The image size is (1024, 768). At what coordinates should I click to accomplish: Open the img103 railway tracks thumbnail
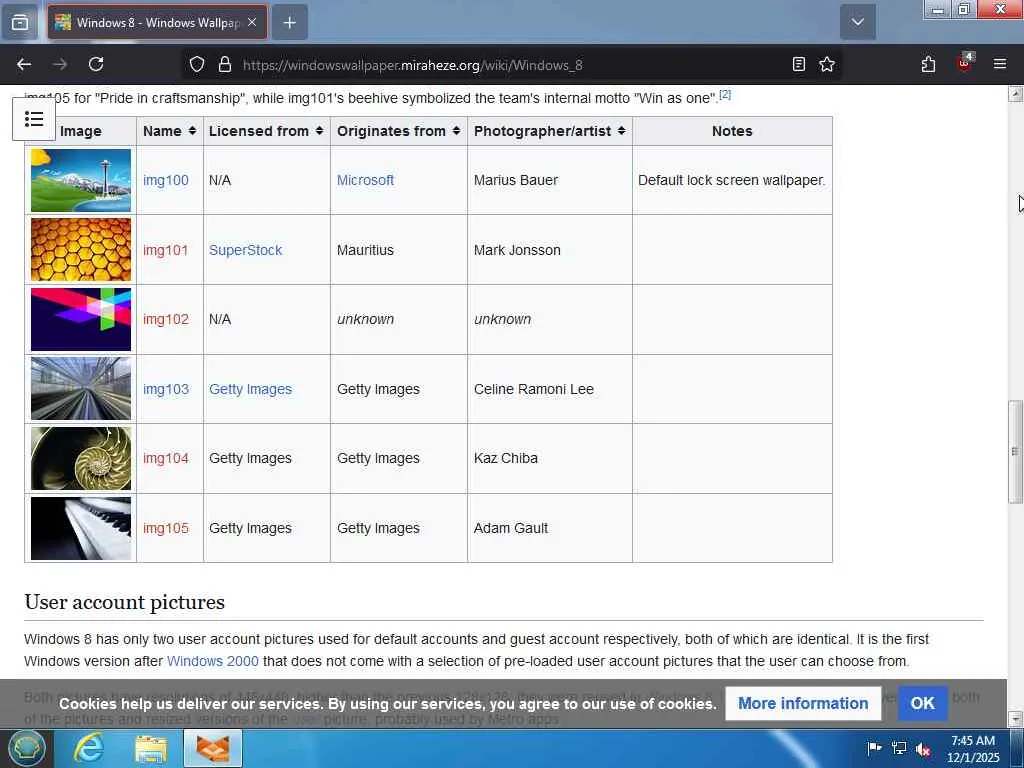tap(81, 389)
